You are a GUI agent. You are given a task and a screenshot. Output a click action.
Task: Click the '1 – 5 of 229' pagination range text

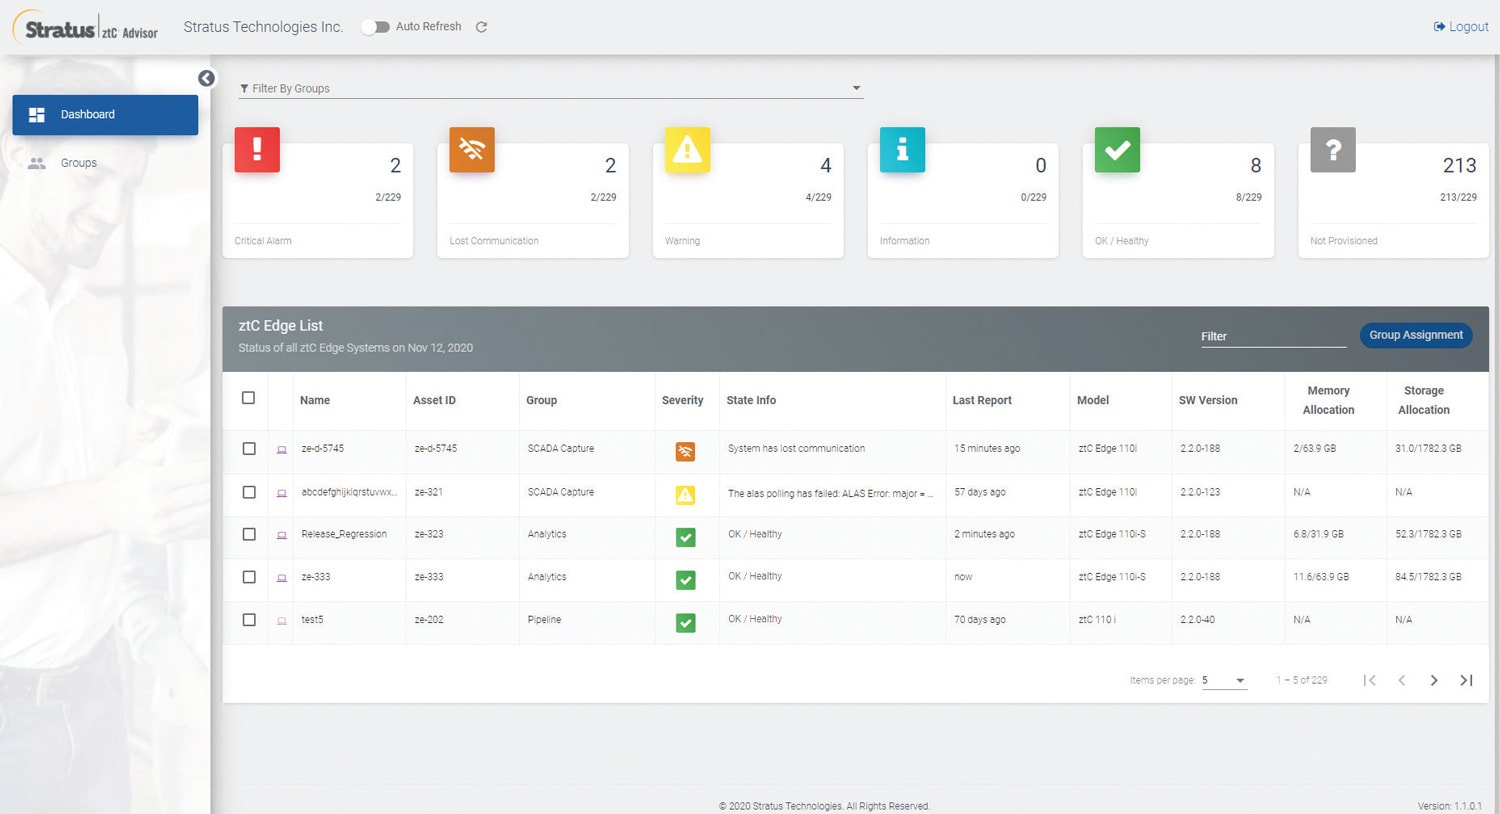(x=1302, y=680)
